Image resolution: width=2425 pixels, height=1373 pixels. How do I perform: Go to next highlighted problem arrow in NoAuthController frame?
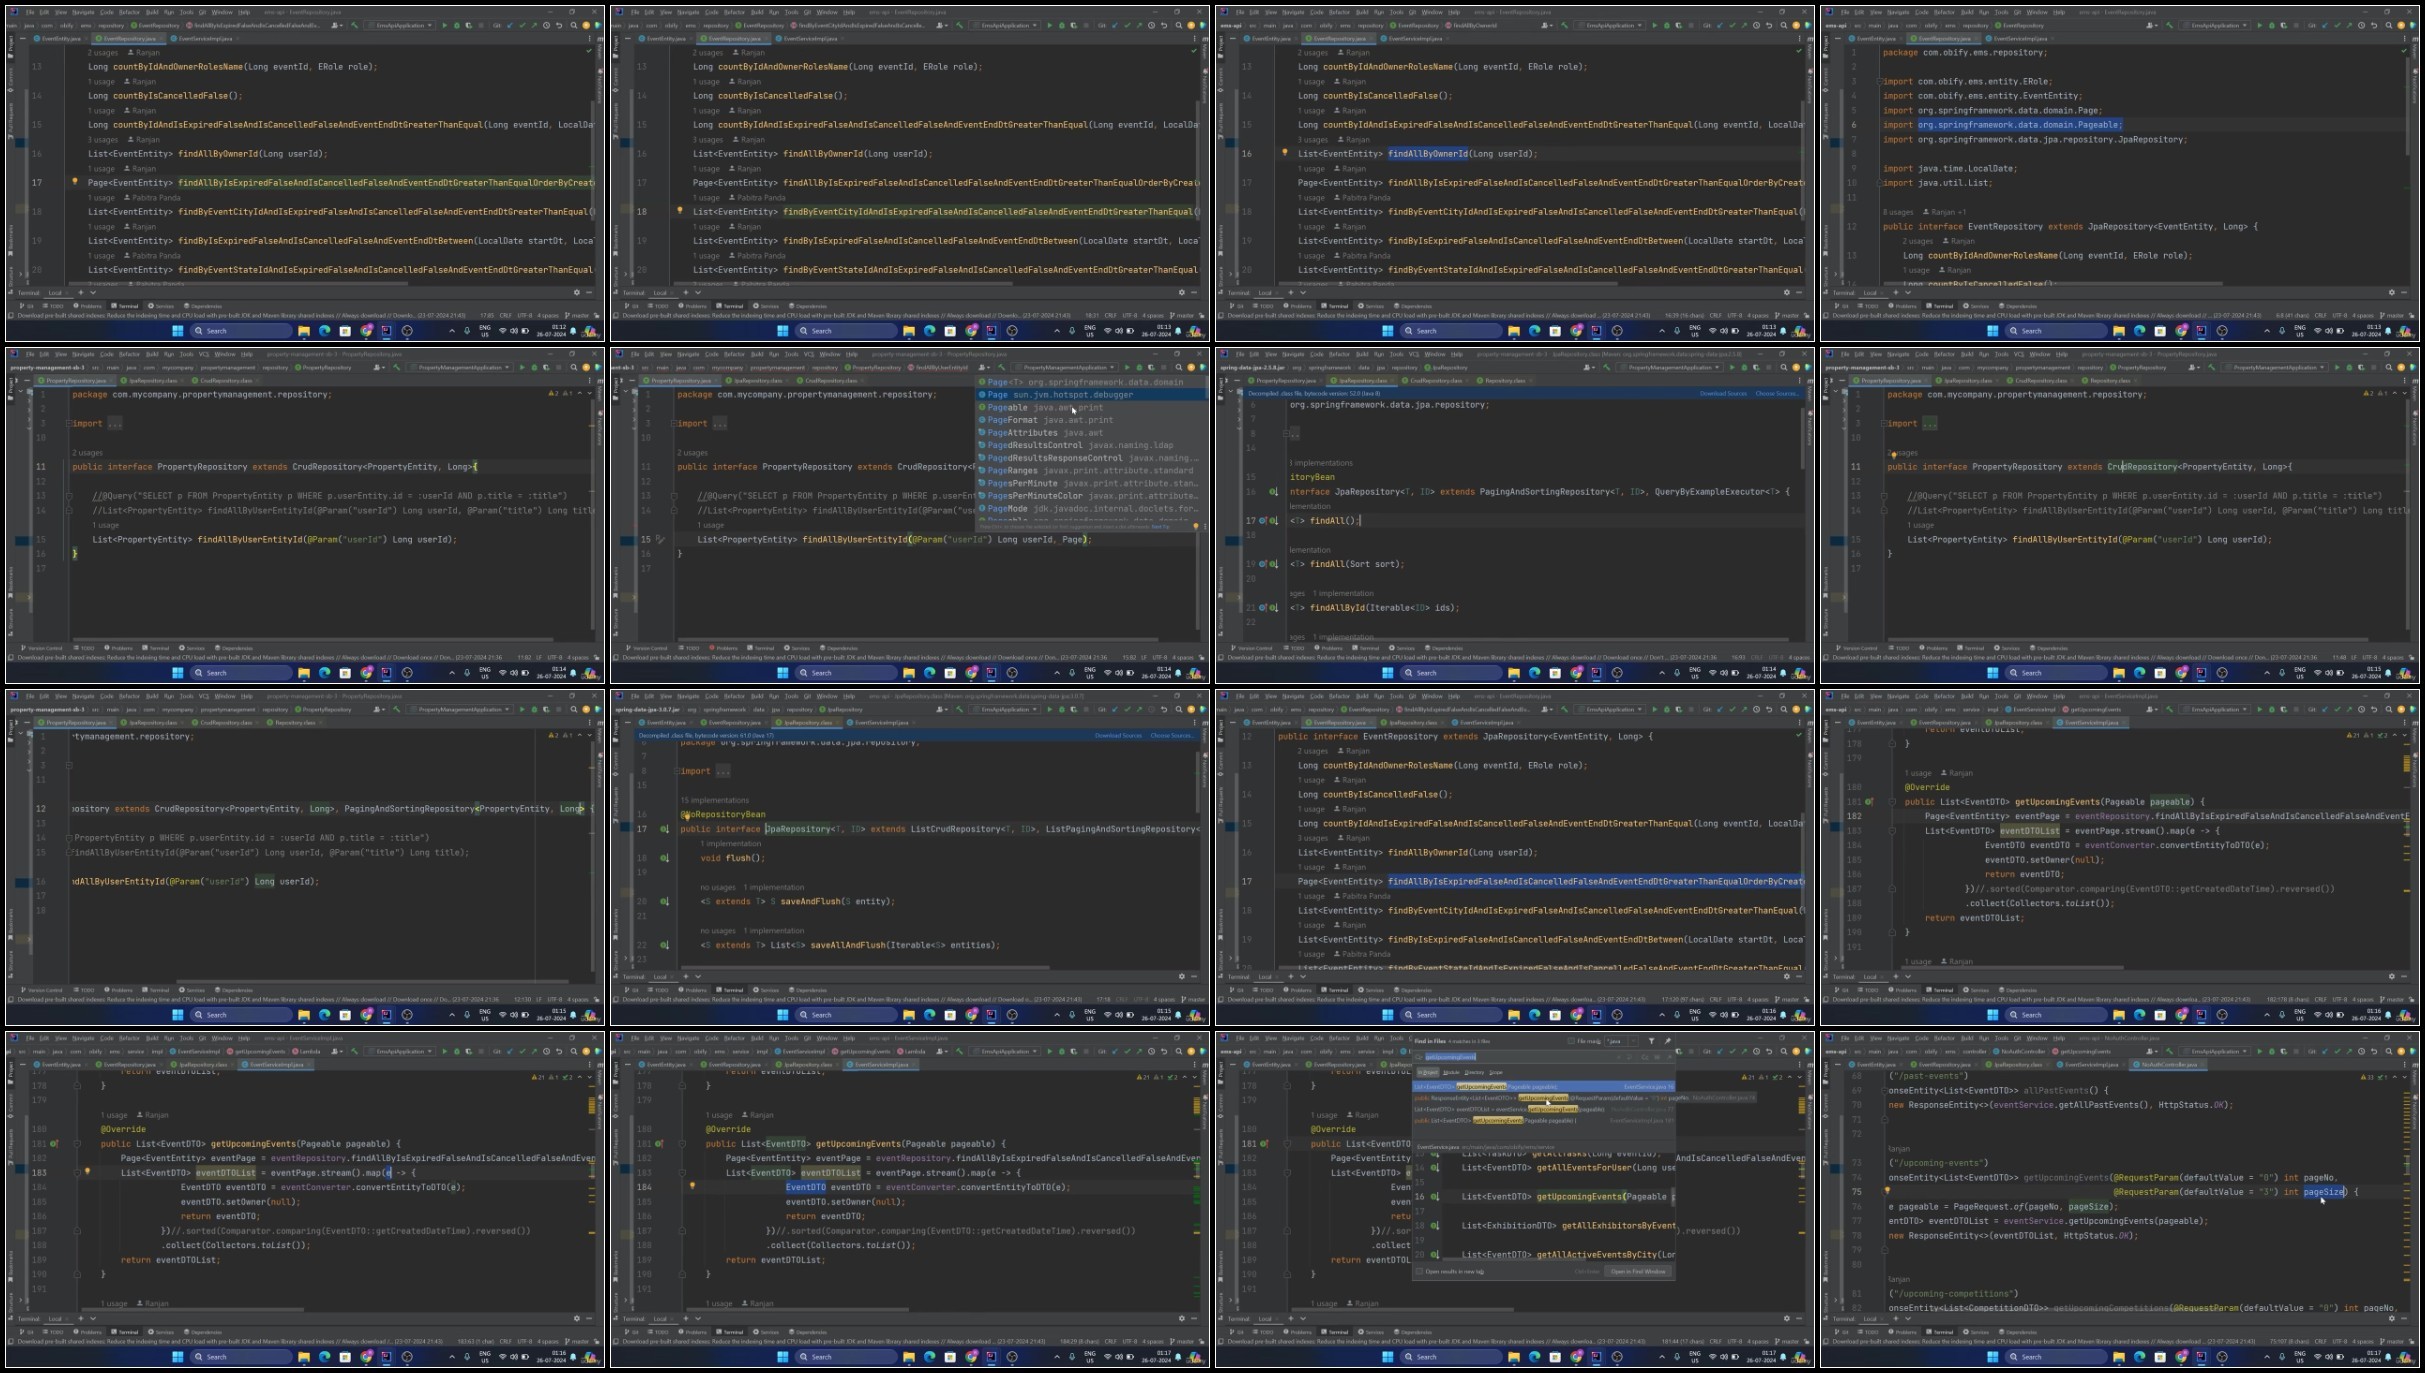point(2404,1077)
